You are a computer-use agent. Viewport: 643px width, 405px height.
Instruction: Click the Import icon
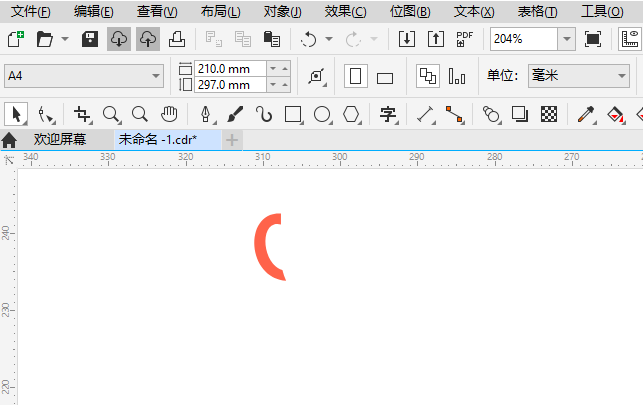(x=407, y=39)
